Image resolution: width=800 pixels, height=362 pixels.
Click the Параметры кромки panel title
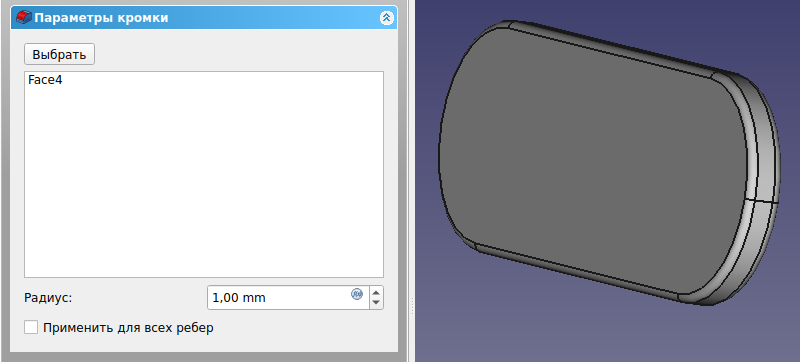pyautogui.click(x=101, y=18)
